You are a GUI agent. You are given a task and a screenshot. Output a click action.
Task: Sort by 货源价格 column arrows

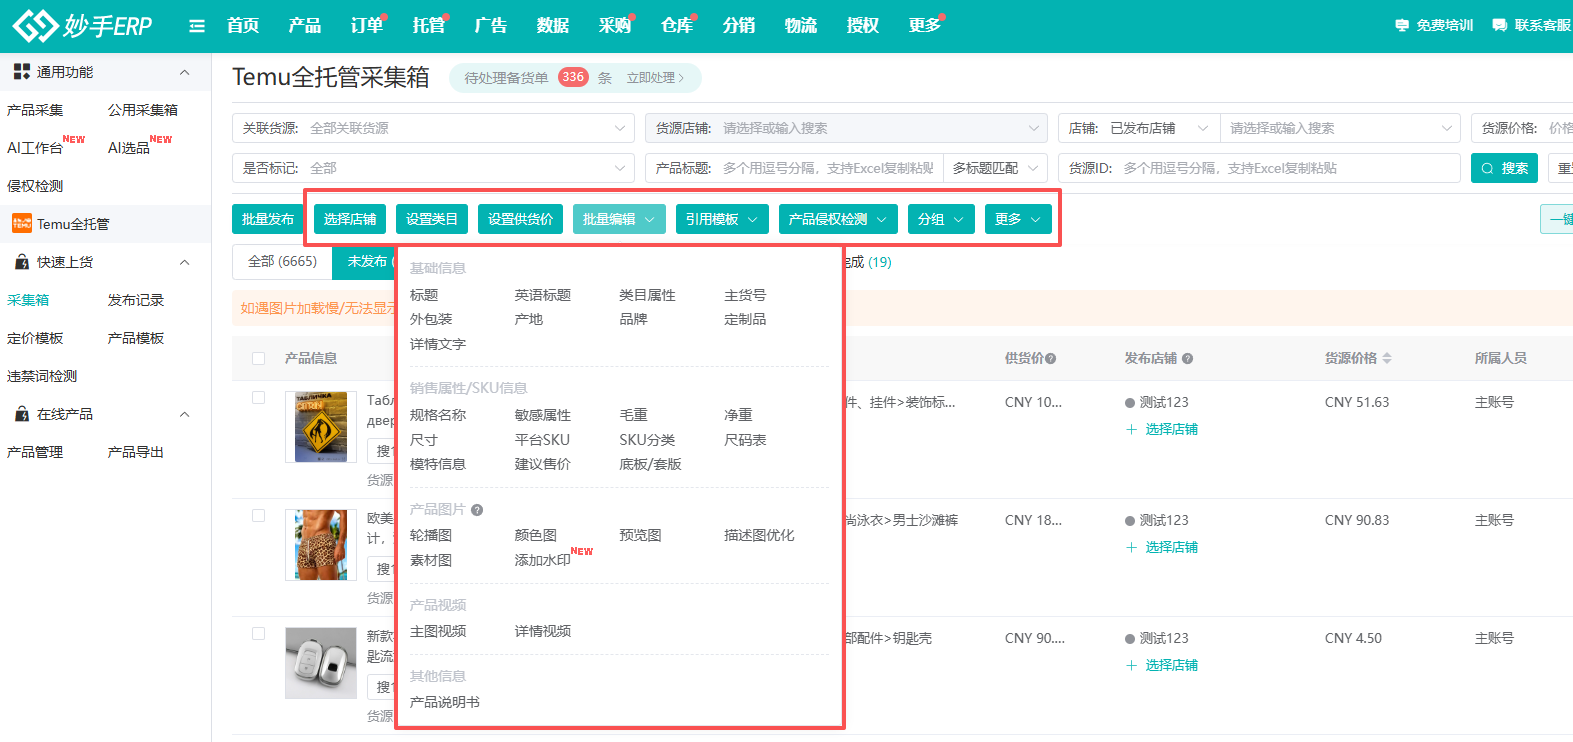coord(1387,358)
